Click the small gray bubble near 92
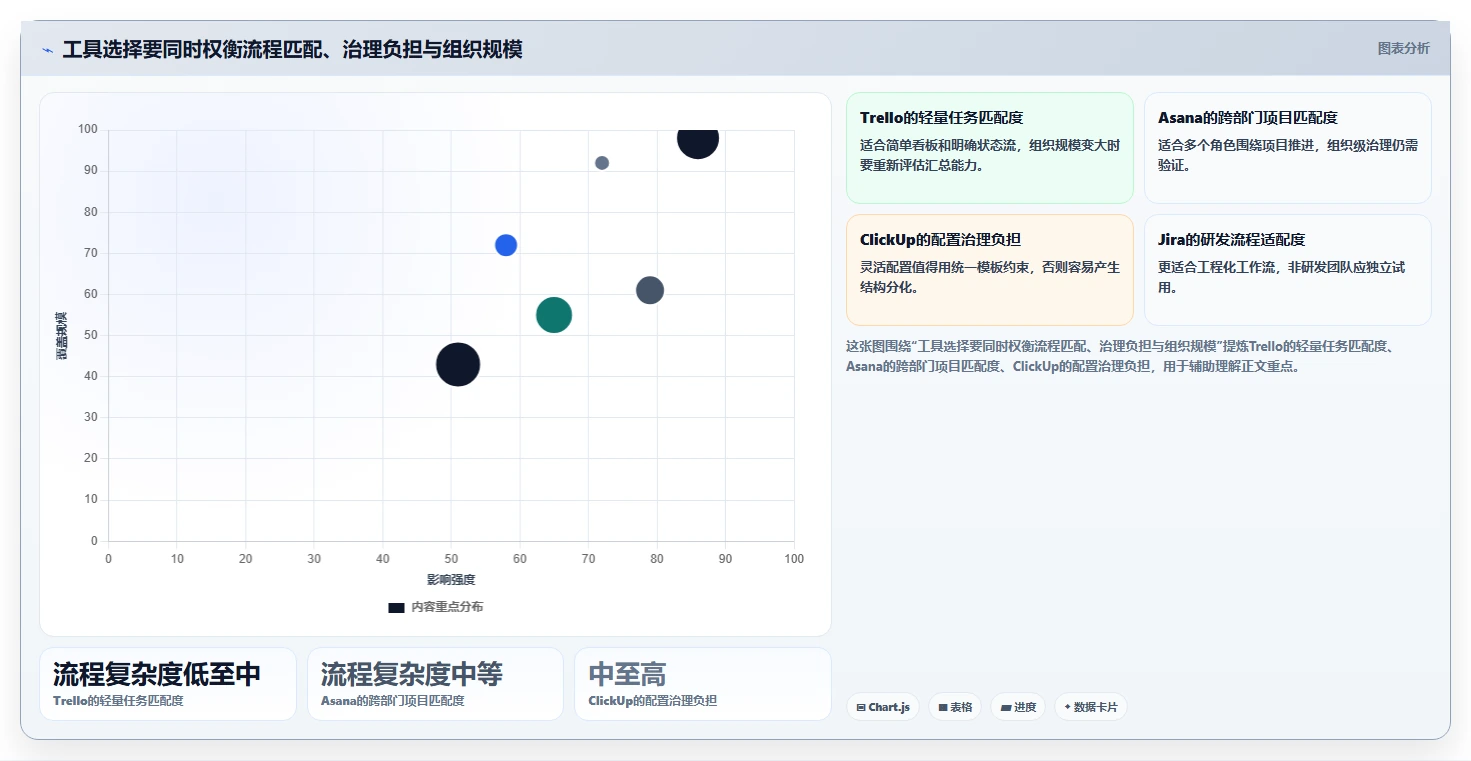Image resolution: width=1471 pixels, height=761 pixels. point(602,163)
